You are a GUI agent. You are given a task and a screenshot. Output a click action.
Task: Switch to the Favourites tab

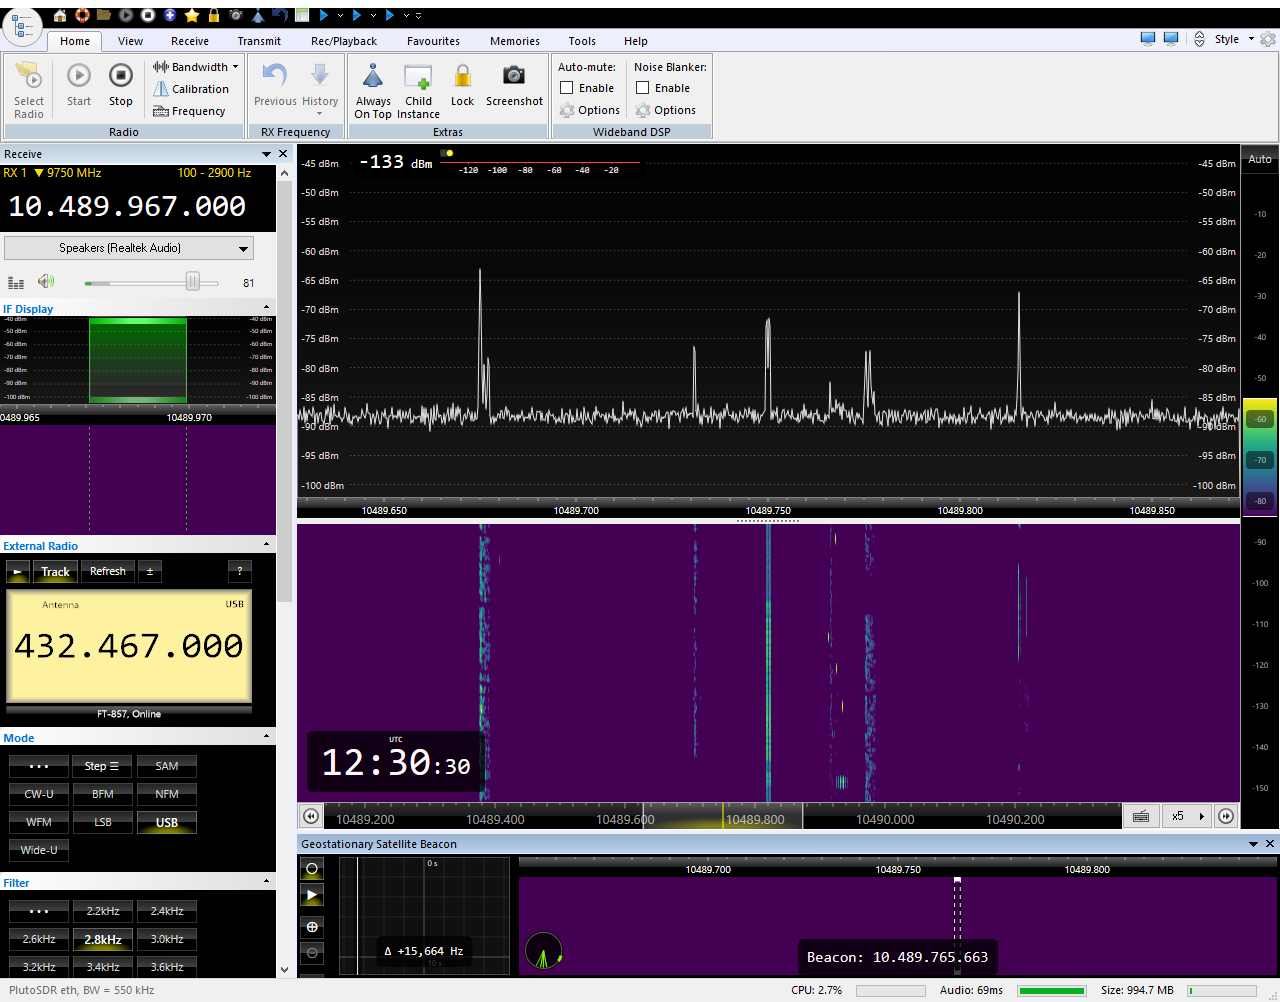[433, 41]
